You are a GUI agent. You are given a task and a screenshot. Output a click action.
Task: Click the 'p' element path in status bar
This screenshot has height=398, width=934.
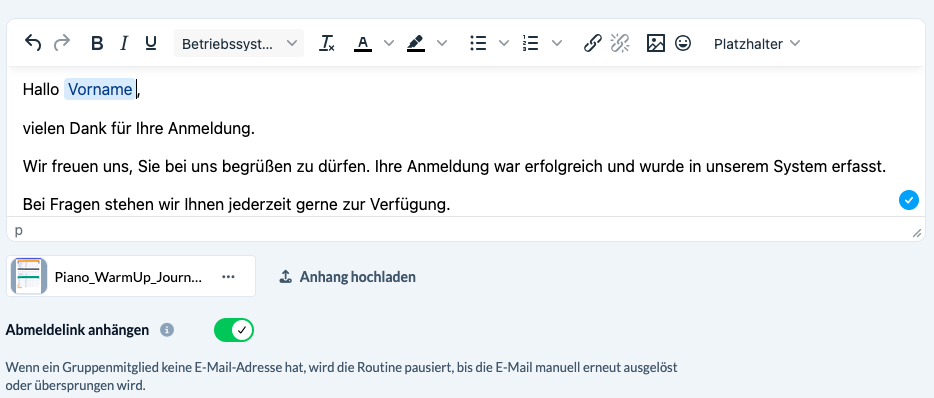point(18,230)
